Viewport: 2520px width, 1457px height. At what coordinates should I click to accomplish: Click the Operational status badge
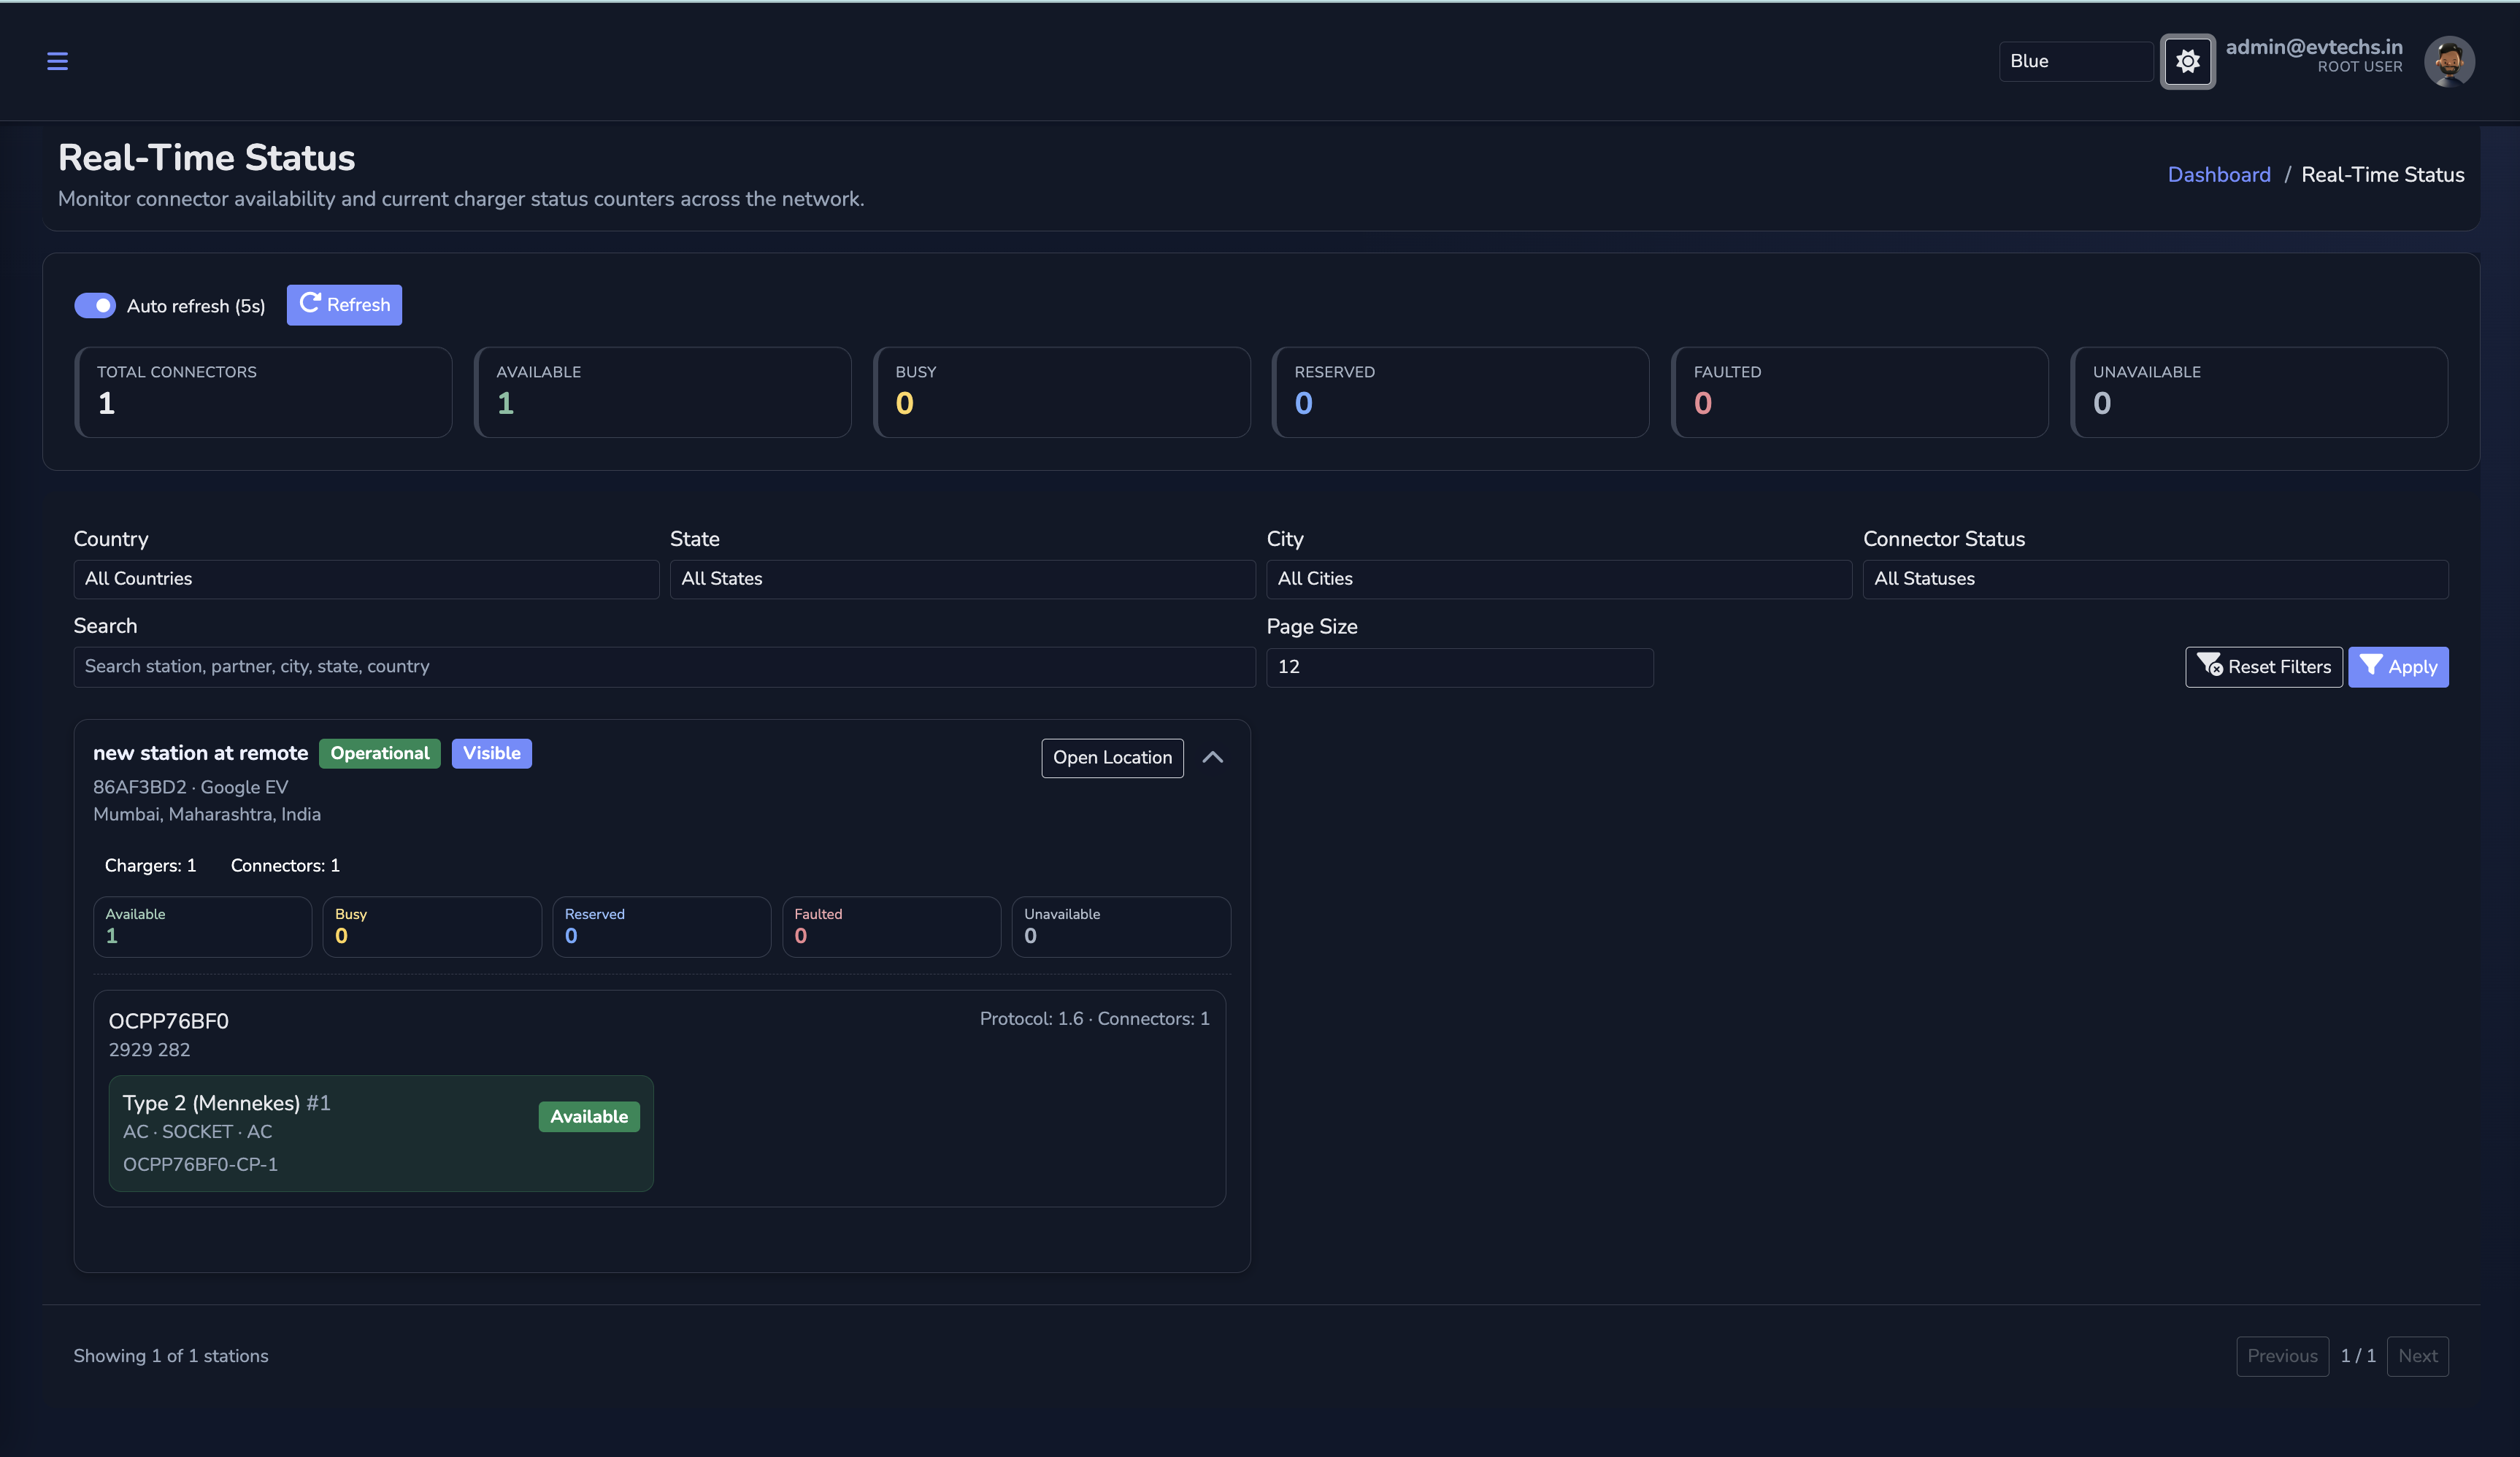[x=379, y=753]
